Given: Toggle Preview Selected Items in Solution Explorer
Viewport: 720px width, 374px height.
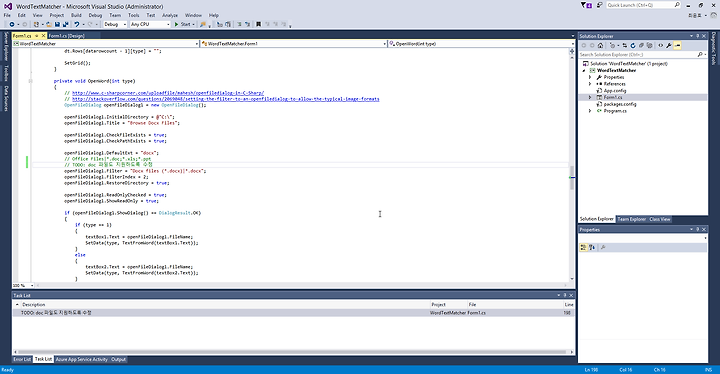Looking at the screenshot, I should pos(677,45).
